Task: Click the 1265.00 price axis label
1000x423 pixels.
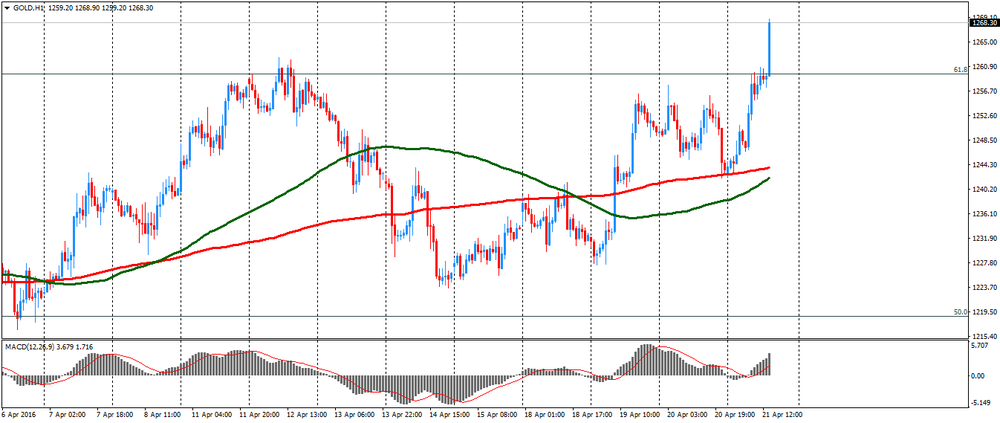Action: click(983, 42)
